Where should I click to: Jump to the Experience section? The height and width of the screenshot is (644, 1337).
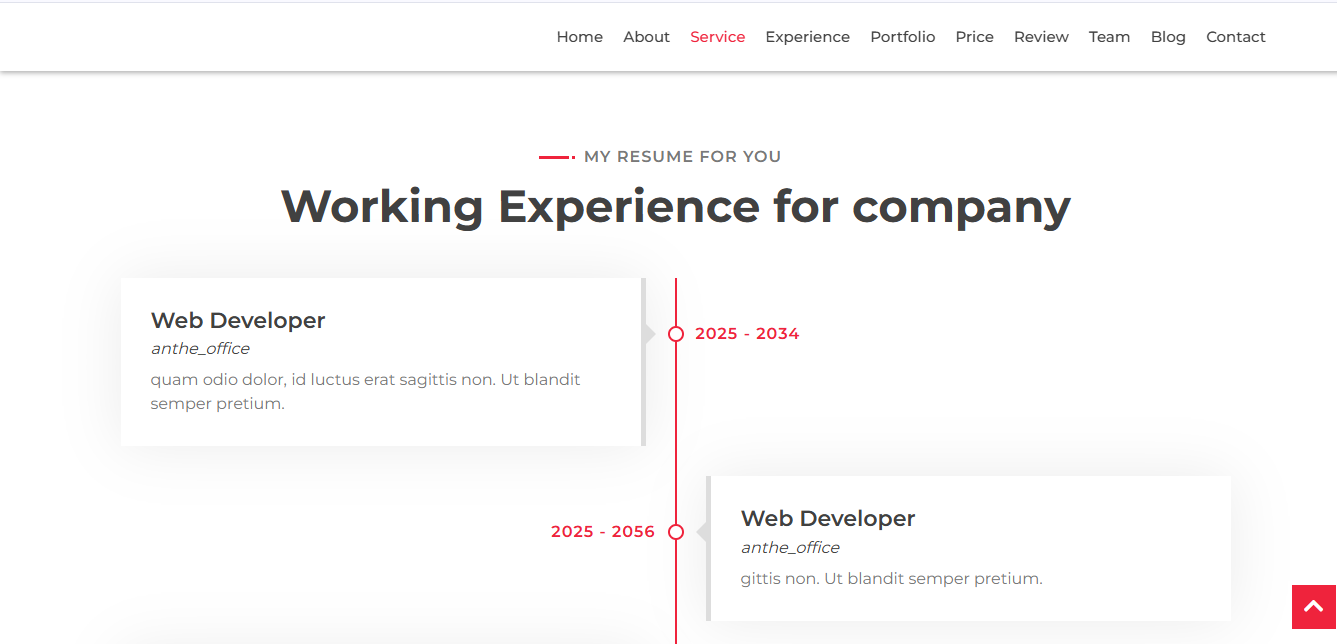(x=807, y=37)
